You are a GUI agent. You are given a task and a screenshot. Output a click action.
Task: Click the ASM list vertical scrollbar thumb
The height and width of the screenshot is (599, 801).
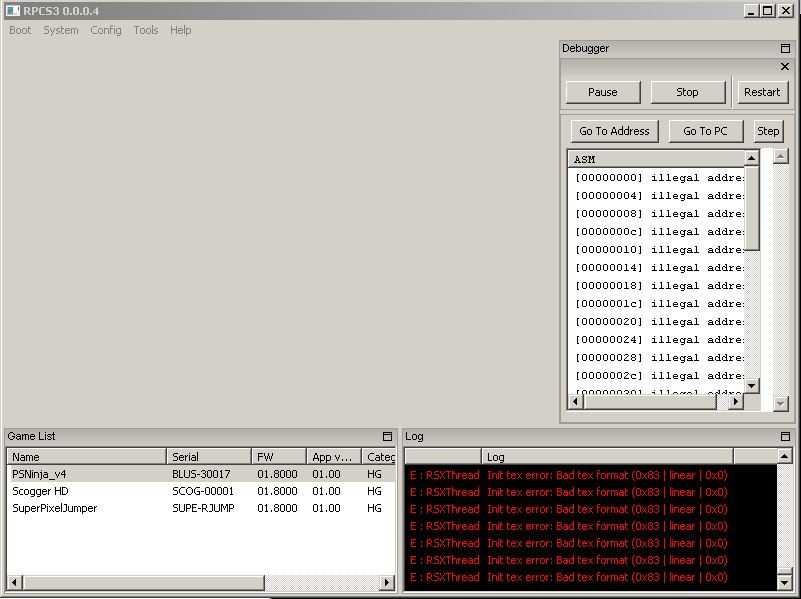coord(751,208)
